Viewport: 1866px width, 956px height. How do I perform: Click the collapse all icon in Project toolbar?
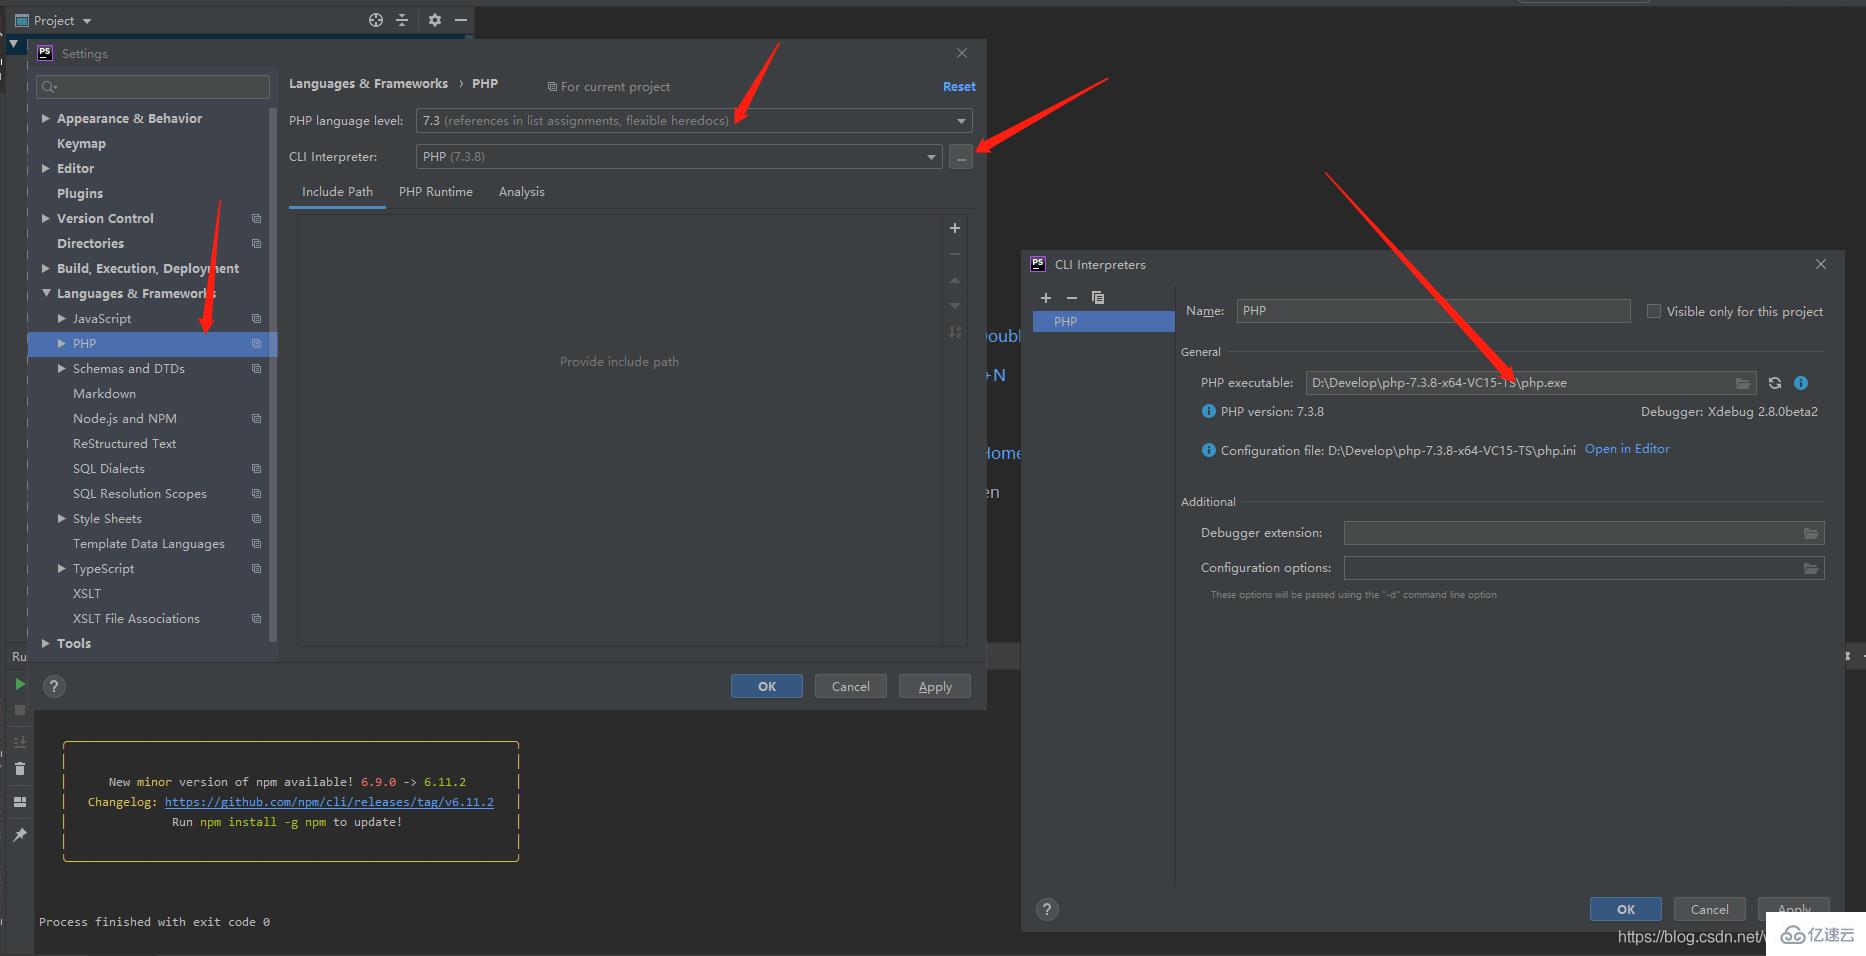pyautogui.click(x=402, y=20)
